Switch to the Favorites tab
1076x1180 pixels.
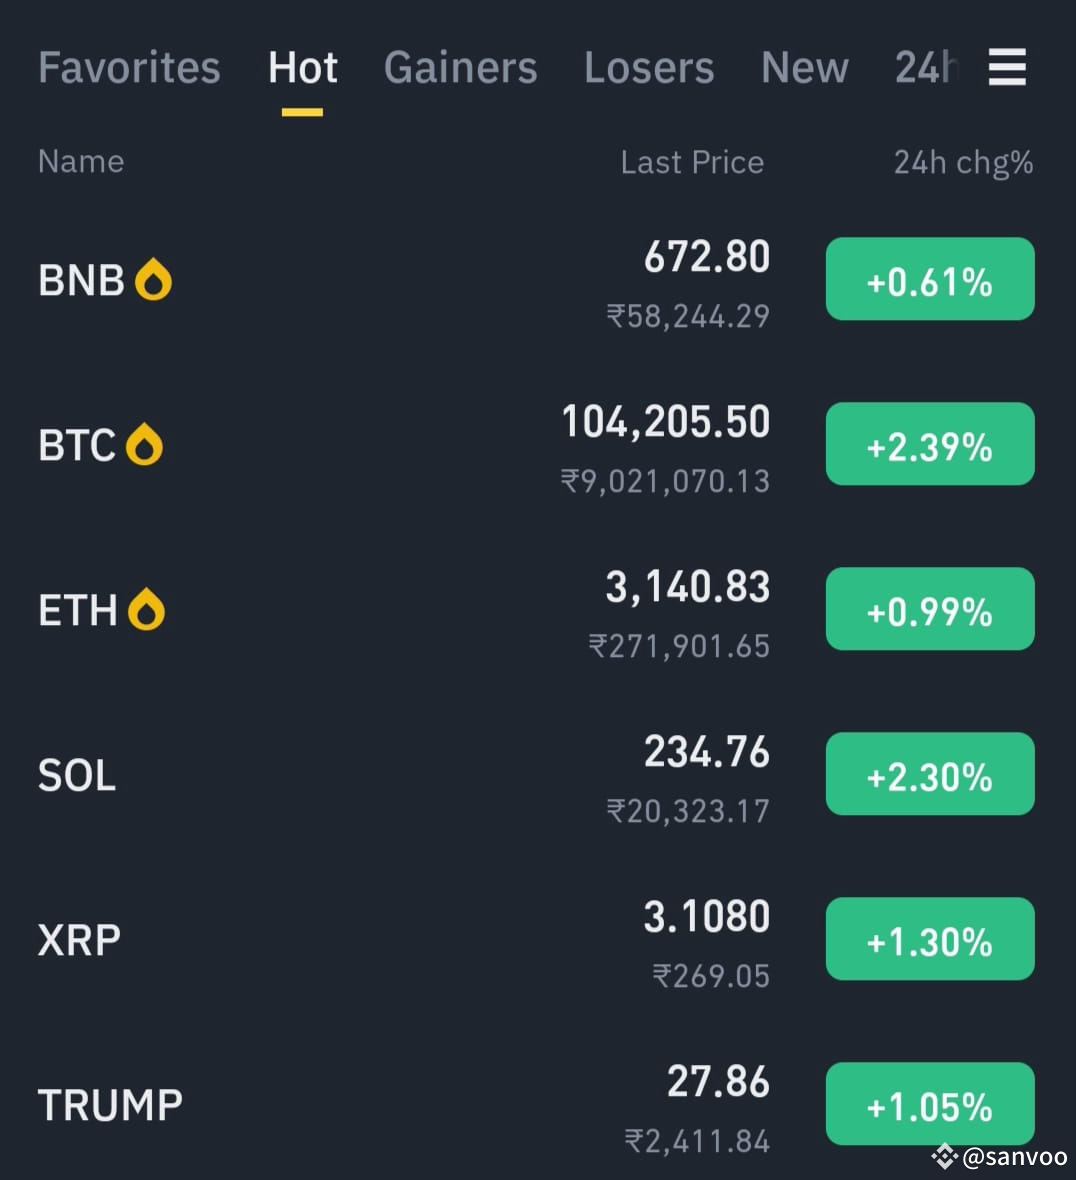(129, 68)
